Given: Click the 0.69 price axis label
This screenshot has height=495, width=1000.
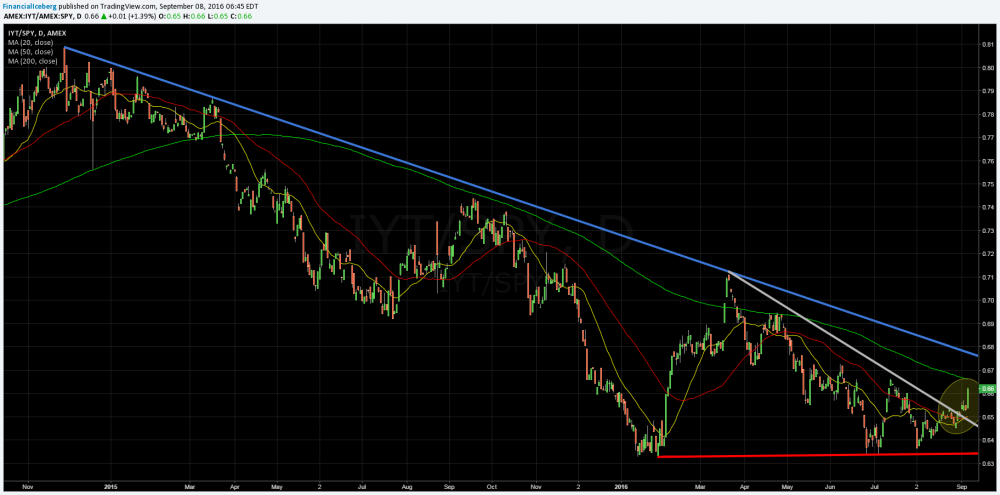Looking at the screenshot, I should click(989, 323).
